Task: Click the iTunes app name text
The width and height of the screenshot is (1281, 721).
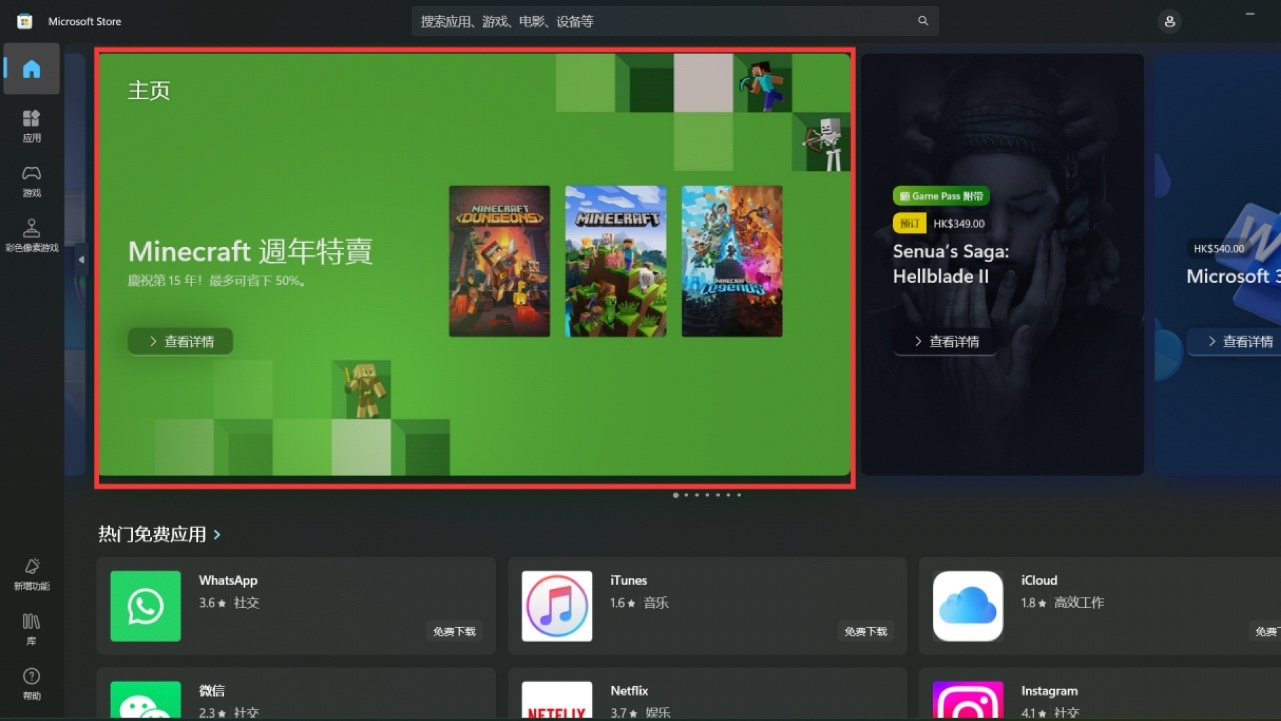Action: click(629, 580)
